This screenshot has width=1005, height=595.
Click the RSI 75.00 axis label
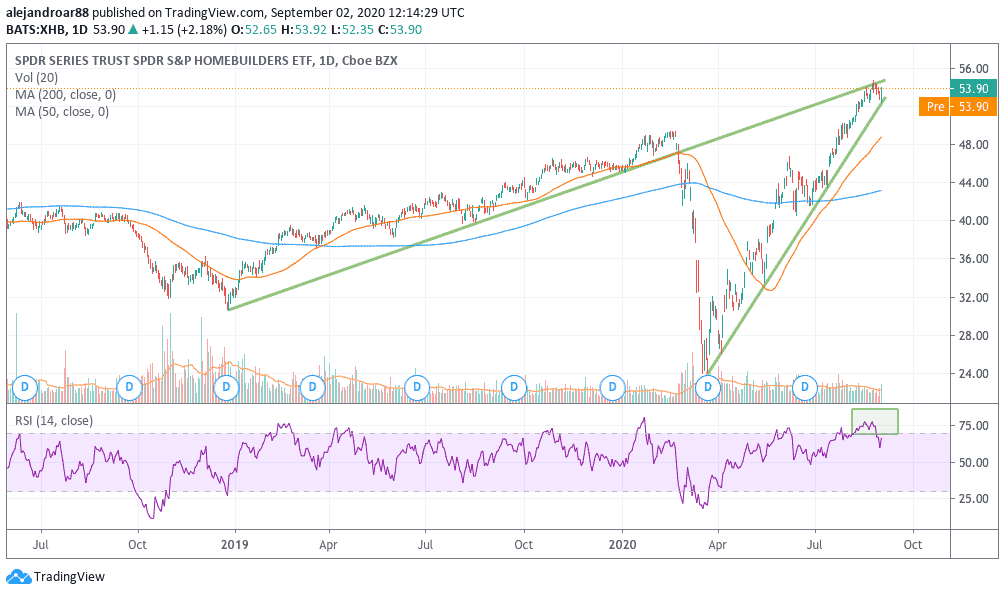[x=973, y=426]
